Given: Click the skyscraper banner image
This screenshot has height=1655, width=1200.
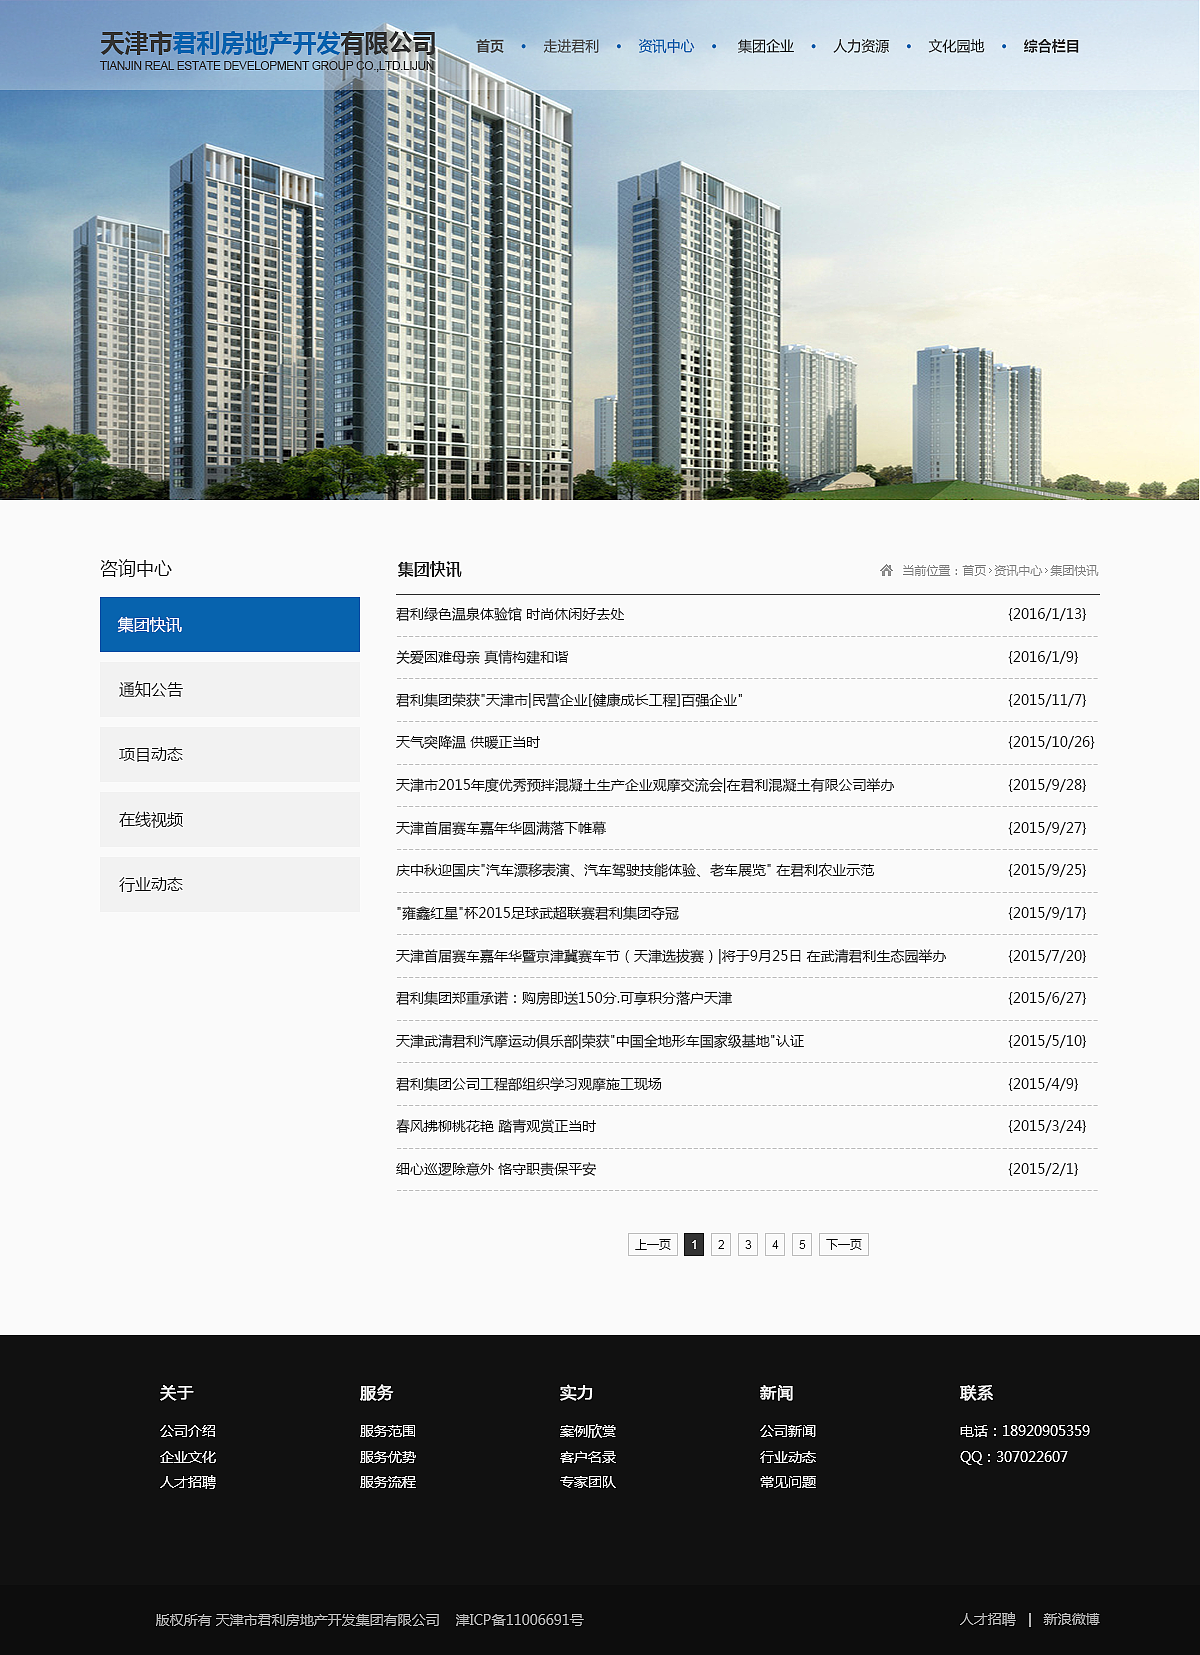Looking at the screenshot, I should pyautogui.click(x=600, y=295).
